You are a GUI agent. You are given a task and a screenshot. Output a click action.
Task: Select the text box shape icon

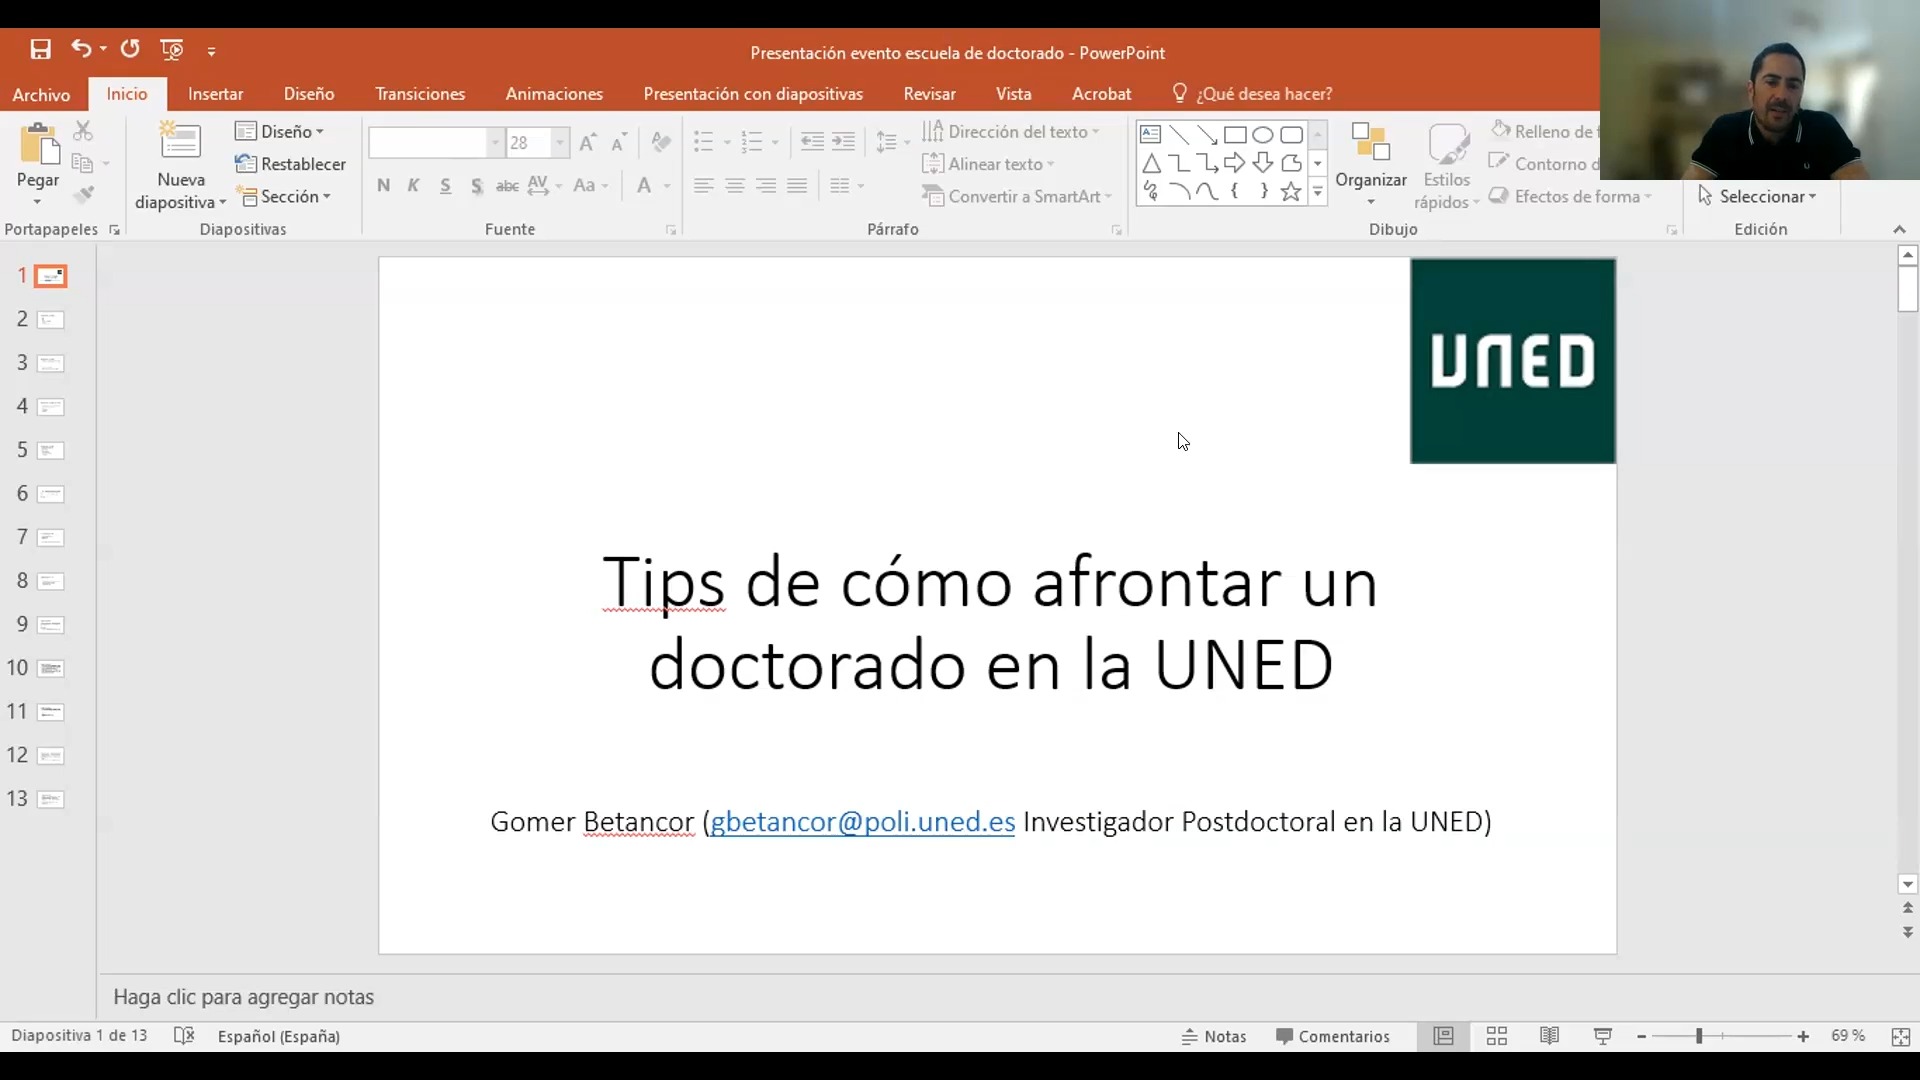1150,134
